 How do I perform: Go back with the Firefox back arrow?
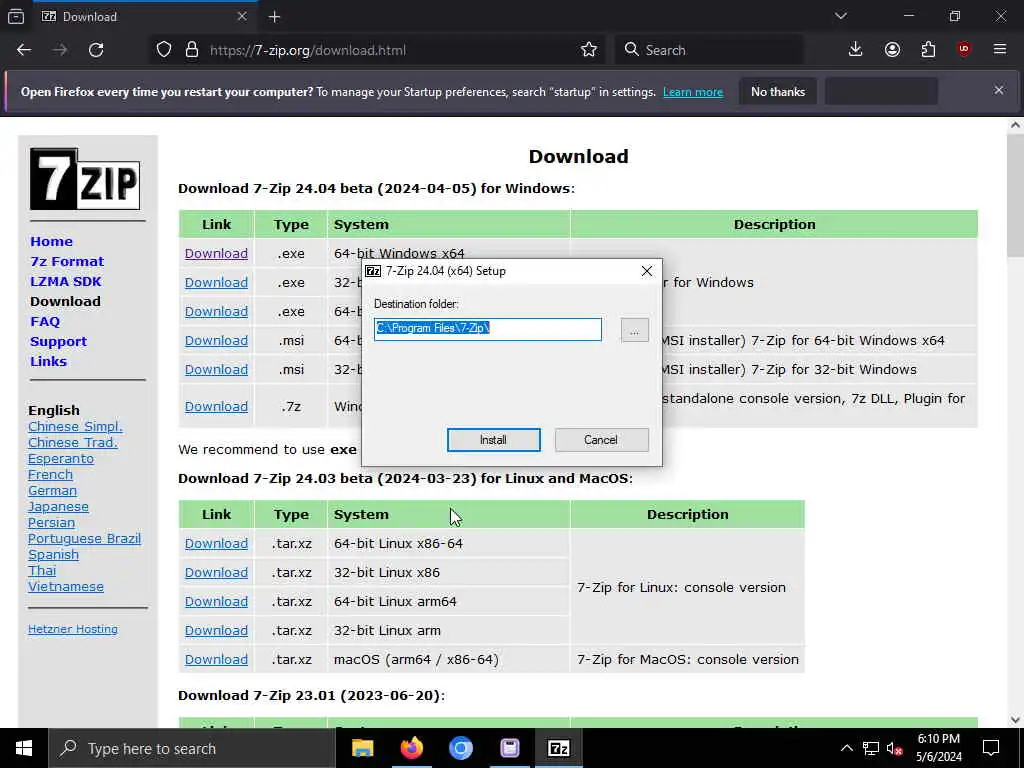pos(24,50)
